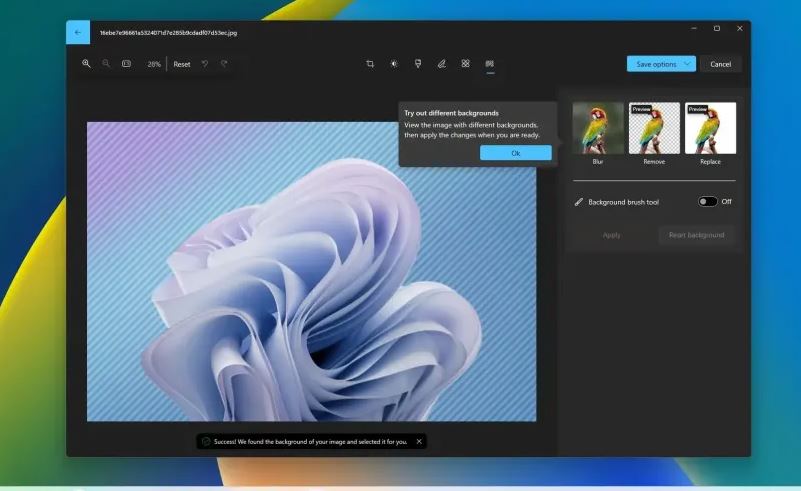801x491 pixels.
Task: Expand the Save options dropdown arrow
Action: tap(688, 64)
